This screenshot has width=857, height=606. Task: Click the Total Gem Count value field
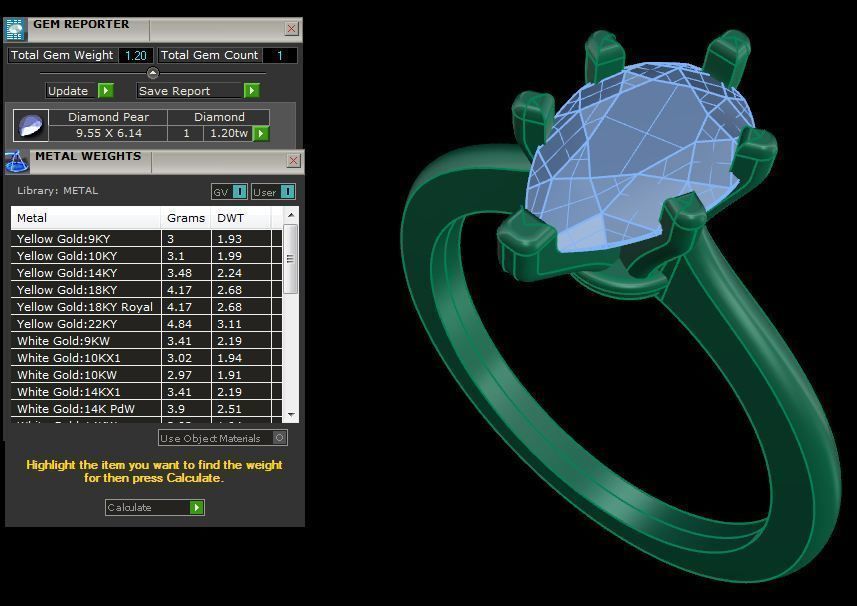[x=280, y=55]
